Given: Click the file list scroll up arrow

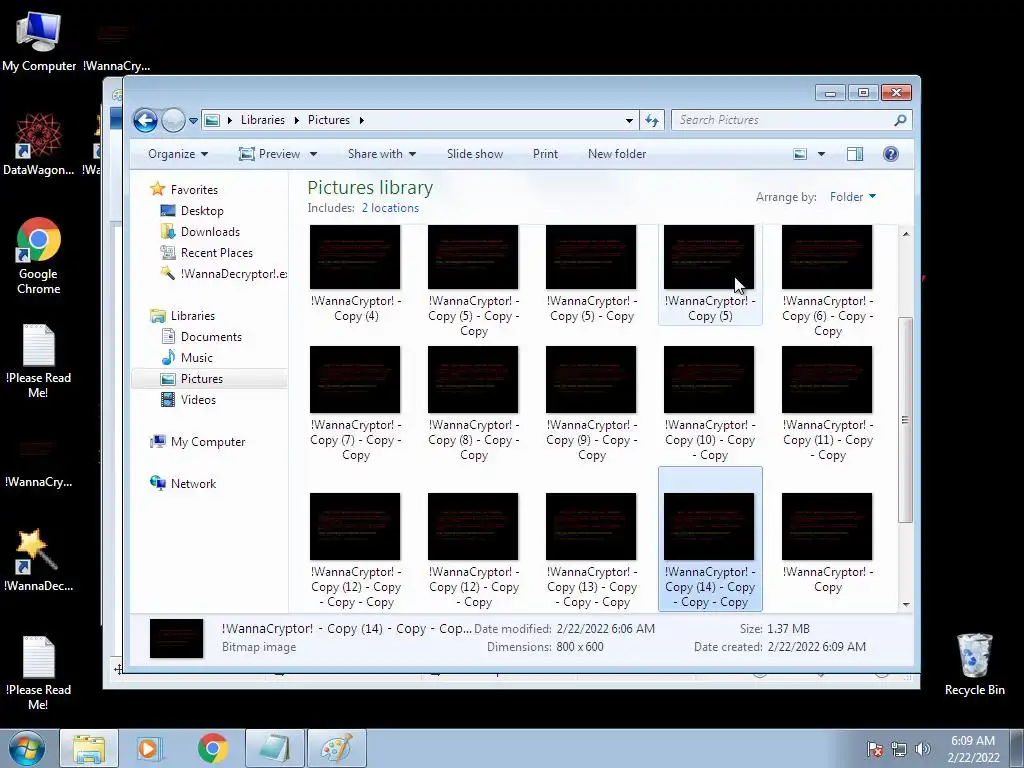Looking at the screenshot, I should (906, 233).
